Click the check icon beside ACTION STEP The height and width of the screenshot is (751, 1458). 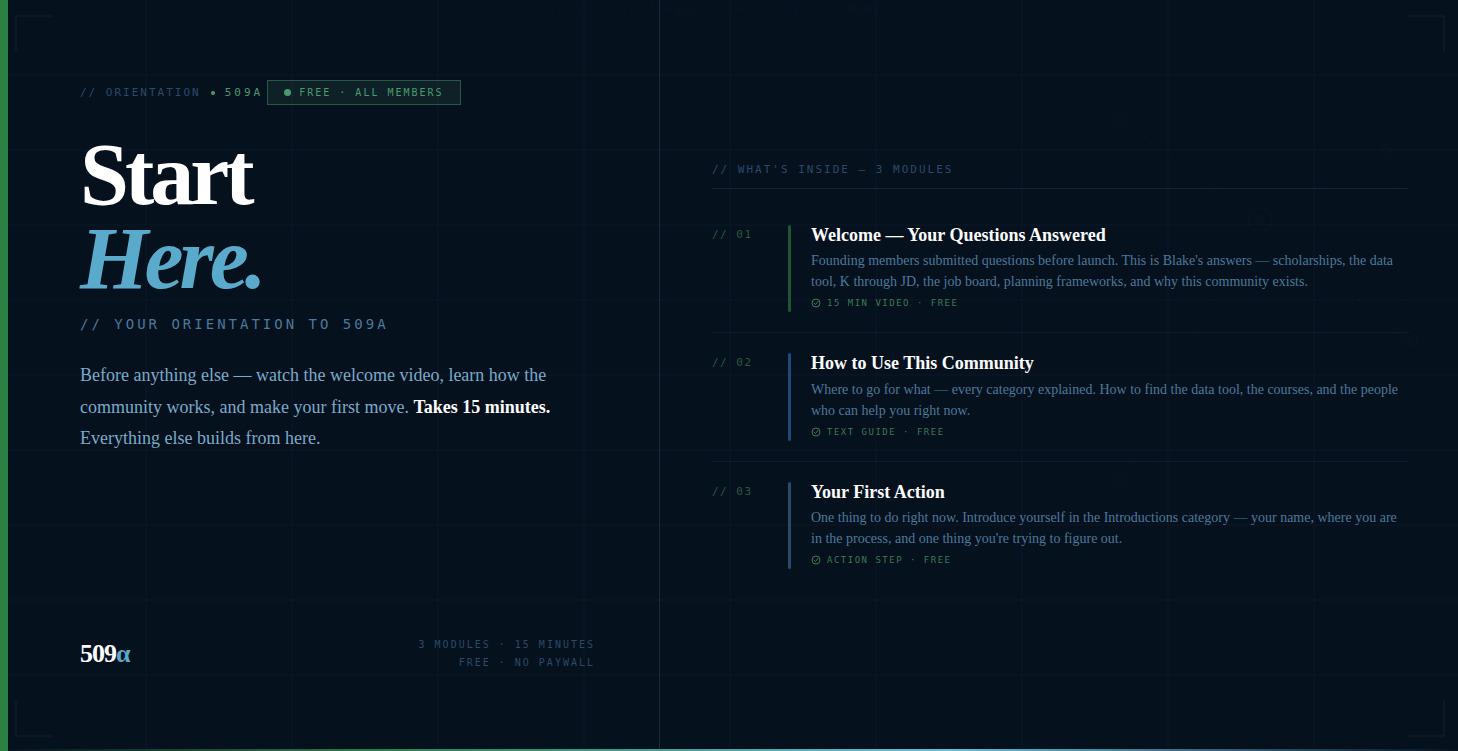pyautogui.click(x=816, y=560)
